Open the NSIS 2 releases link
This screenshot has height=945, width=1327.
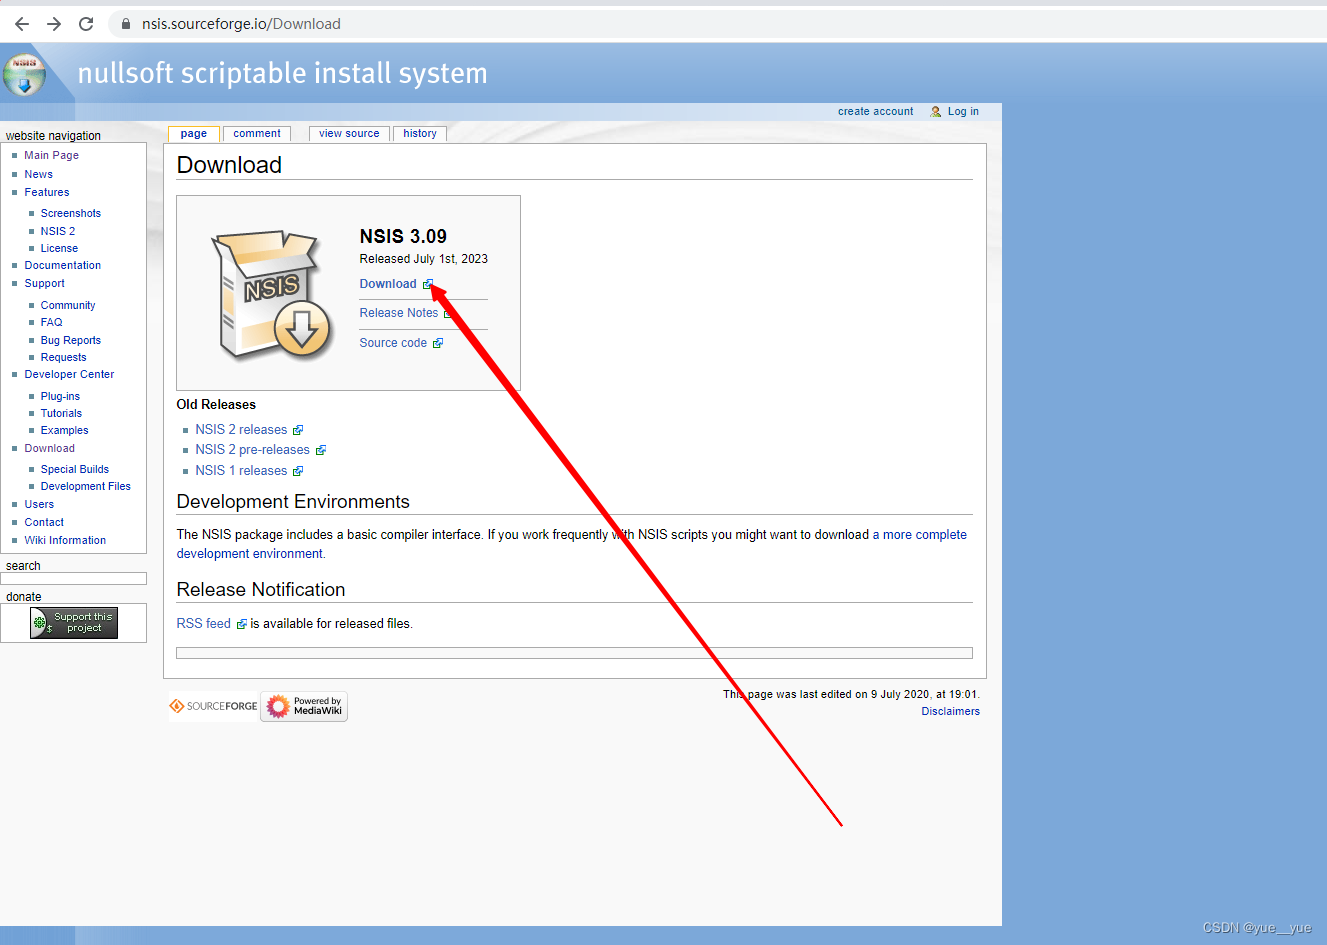241,430
